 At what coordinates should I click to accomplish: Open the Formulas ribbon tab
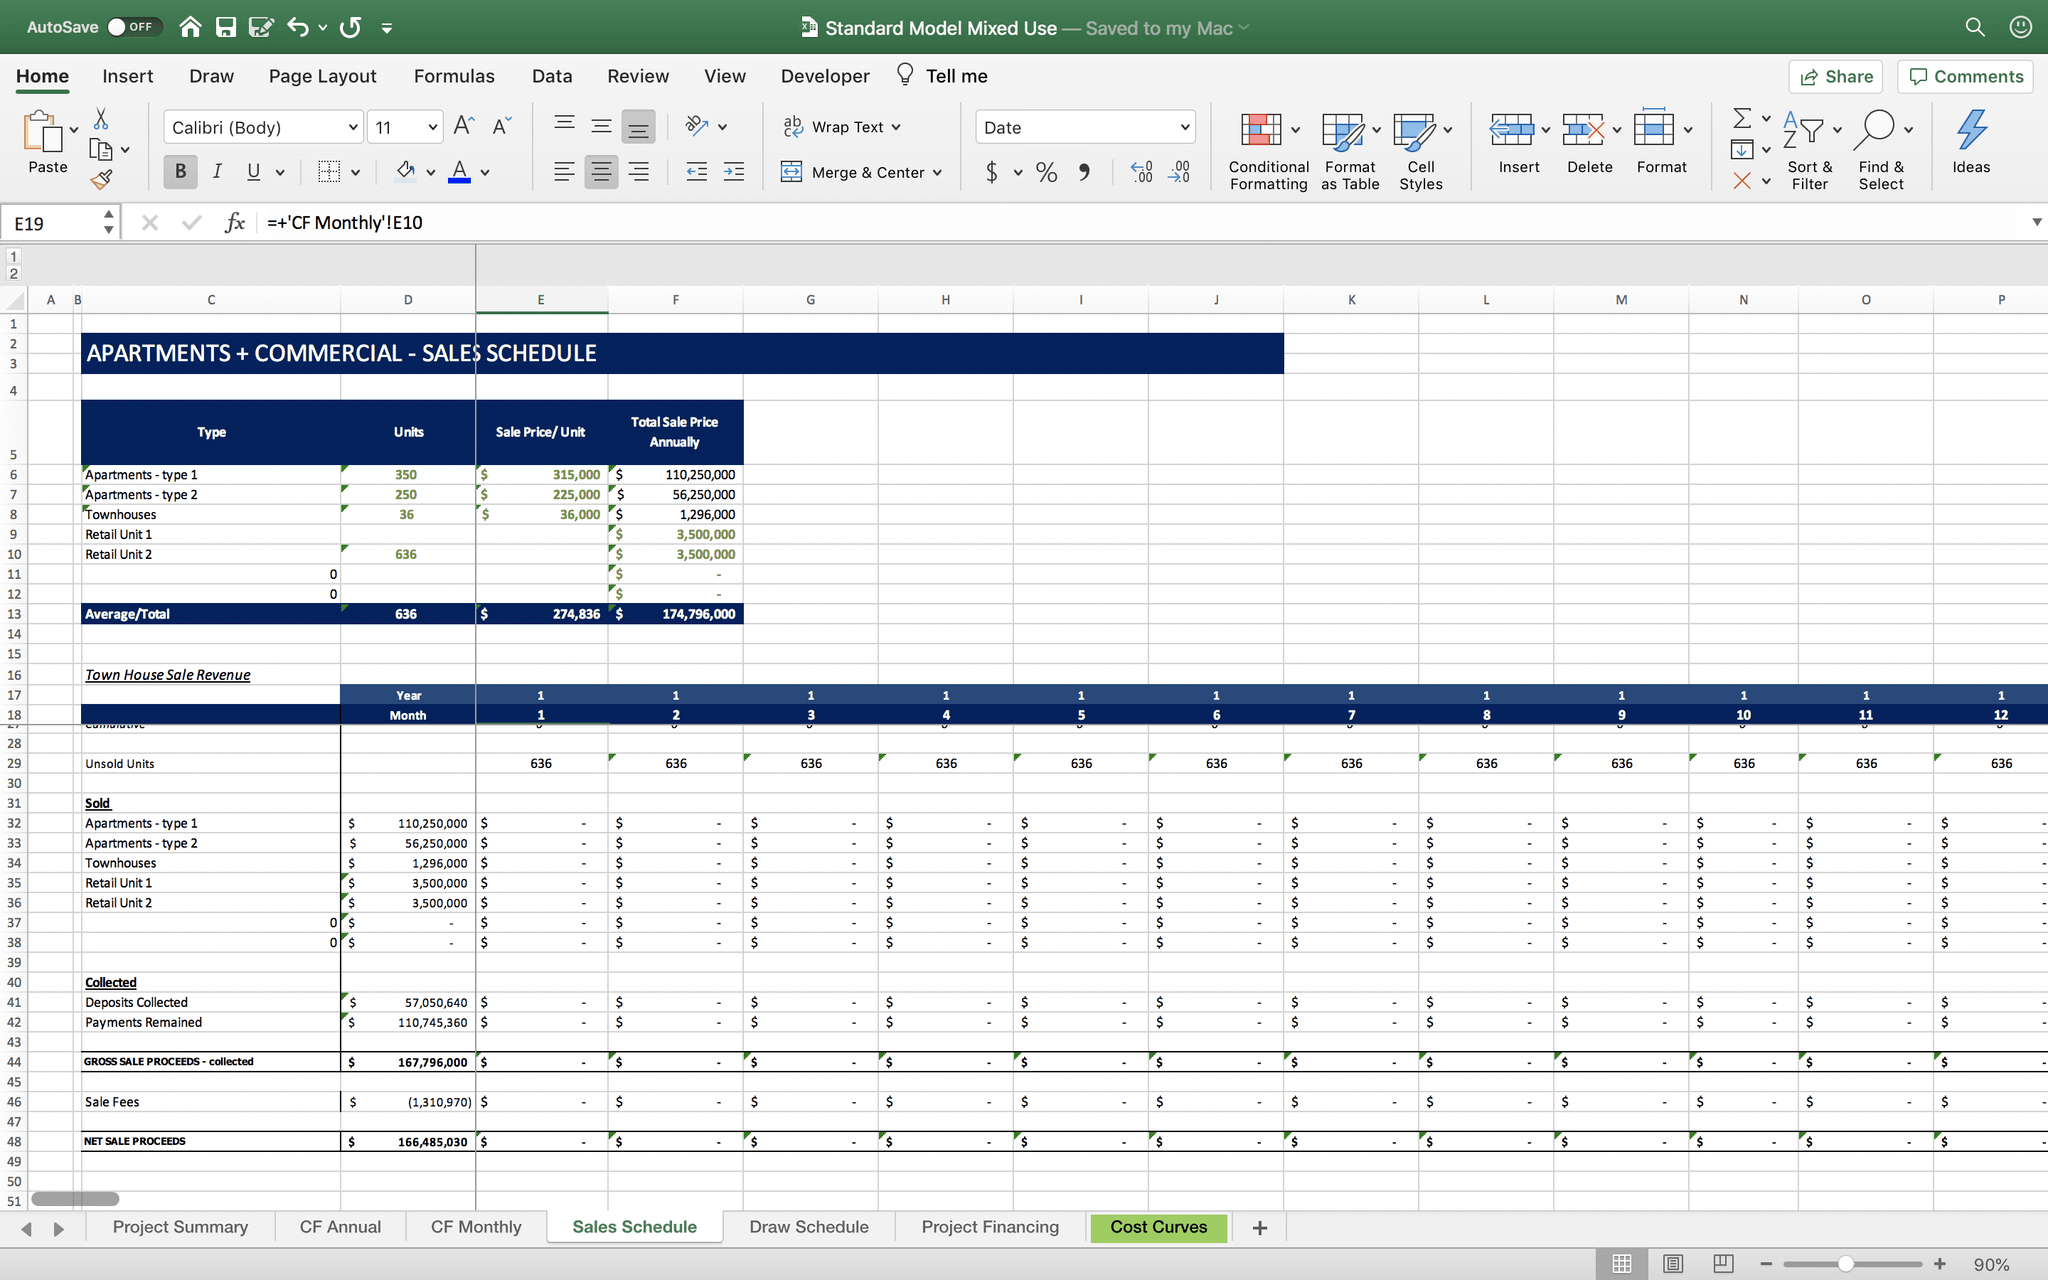(454, 76)
